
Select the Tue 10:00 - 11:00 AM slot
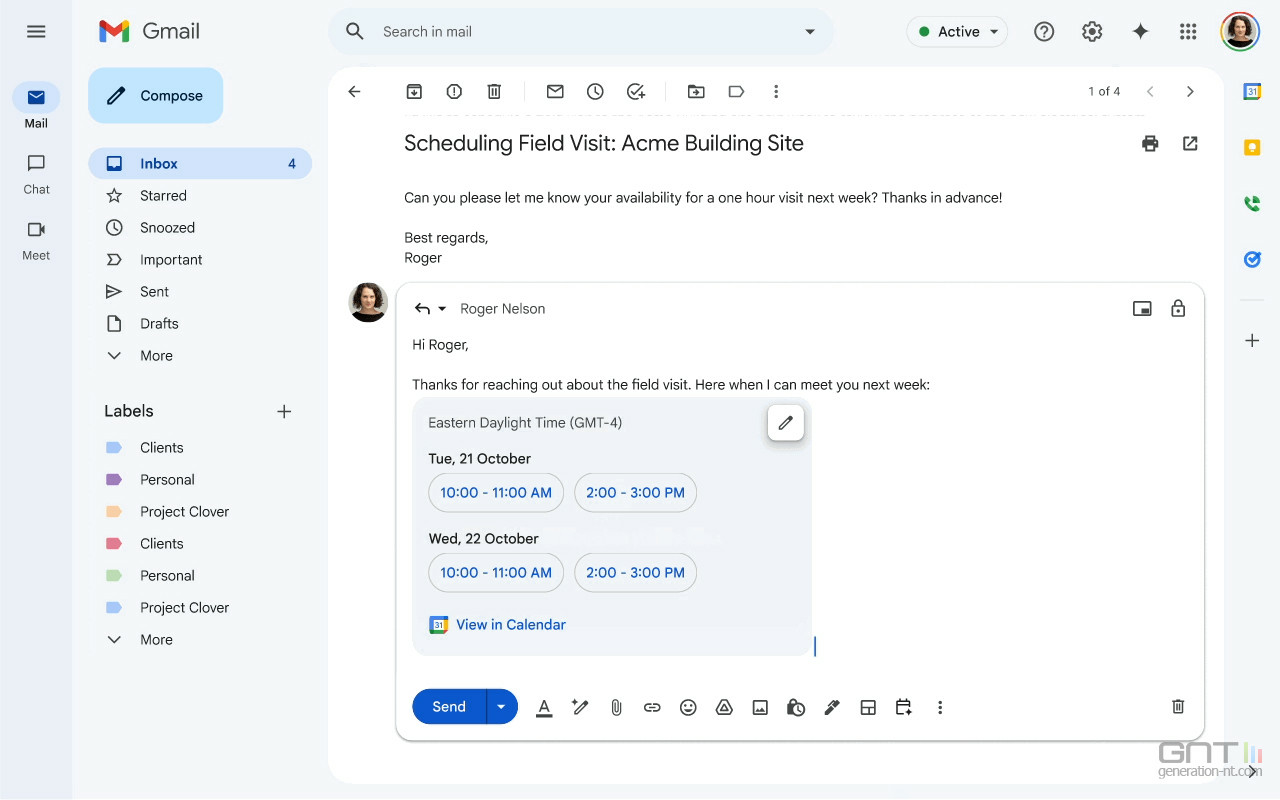pyautogui.click(x=496, y=492)
